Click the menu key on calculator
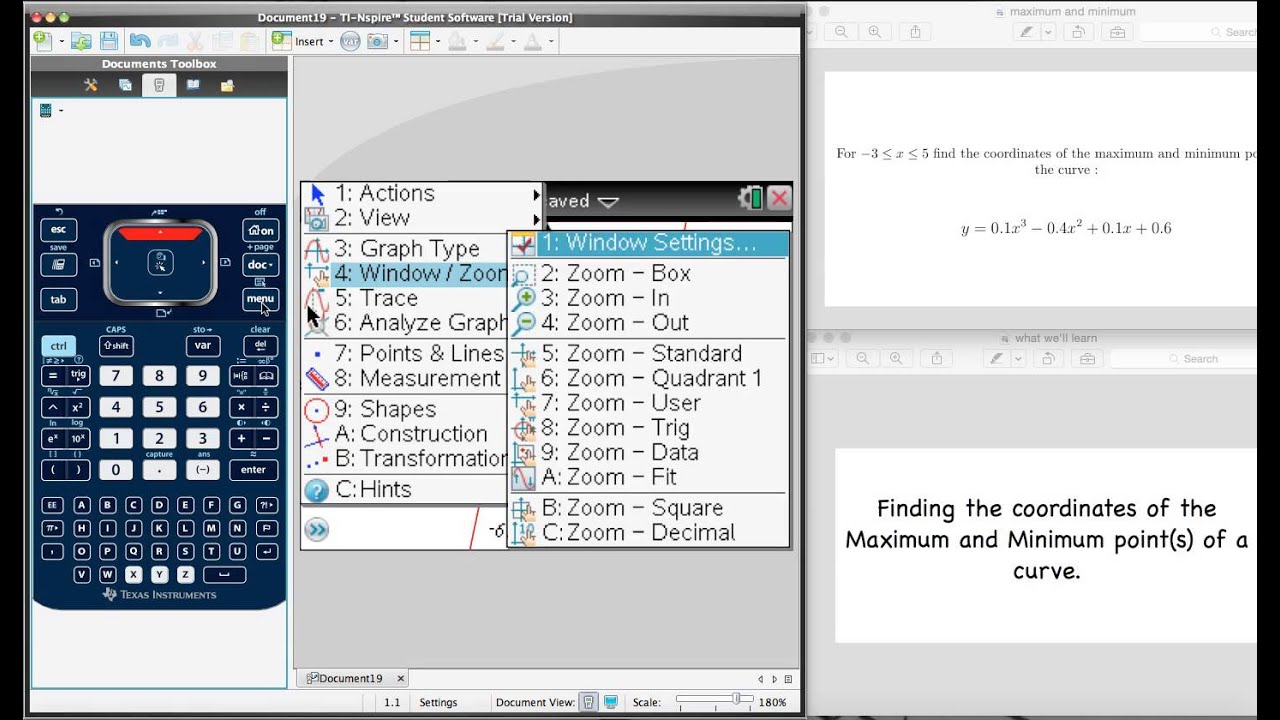This screenshot has width=1280, height=720. 260,299
